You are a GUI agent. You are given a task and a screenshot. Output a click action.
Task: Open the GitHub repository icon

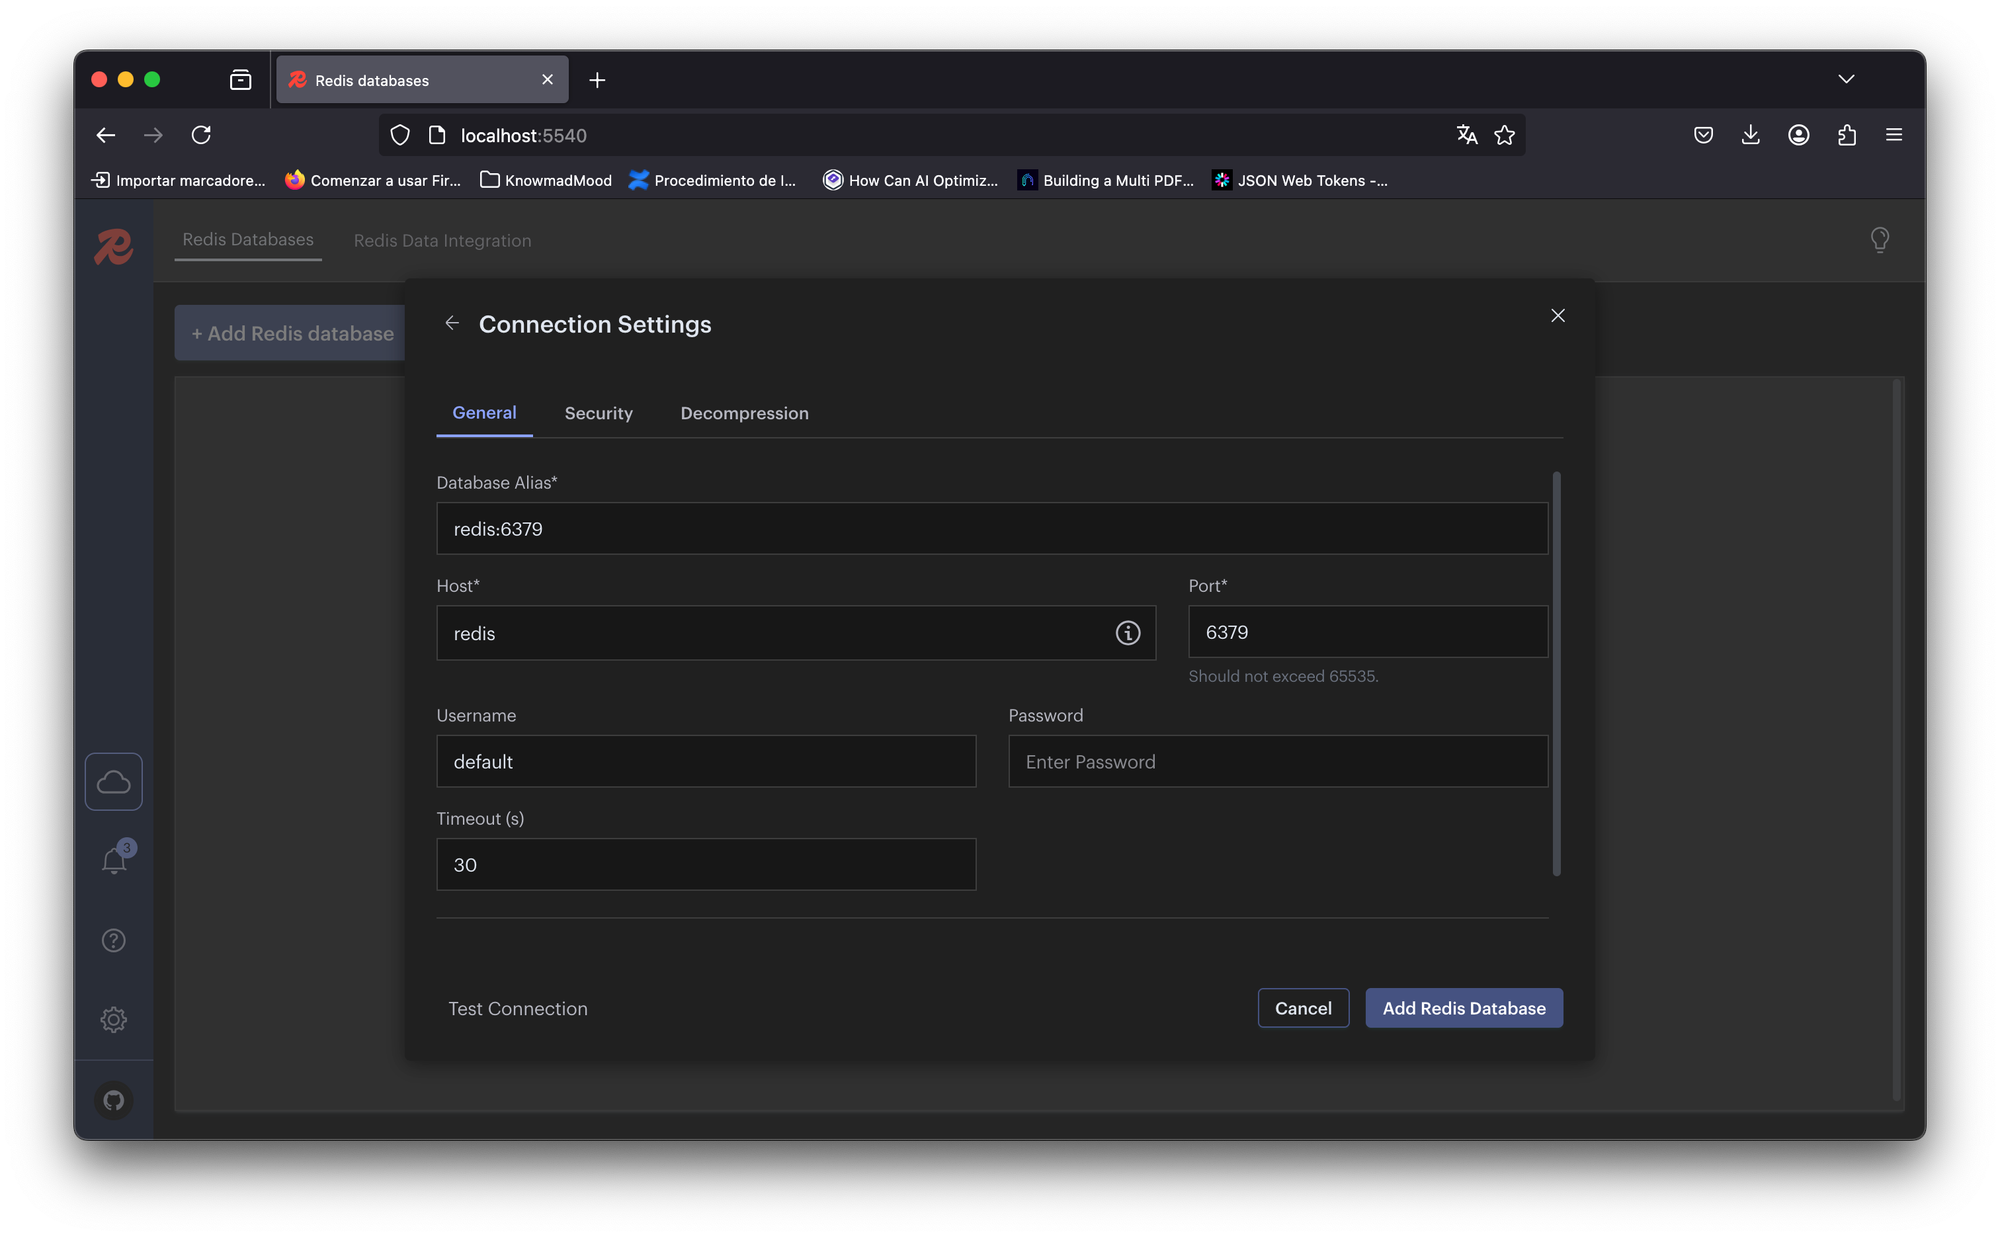point(114,1100)
